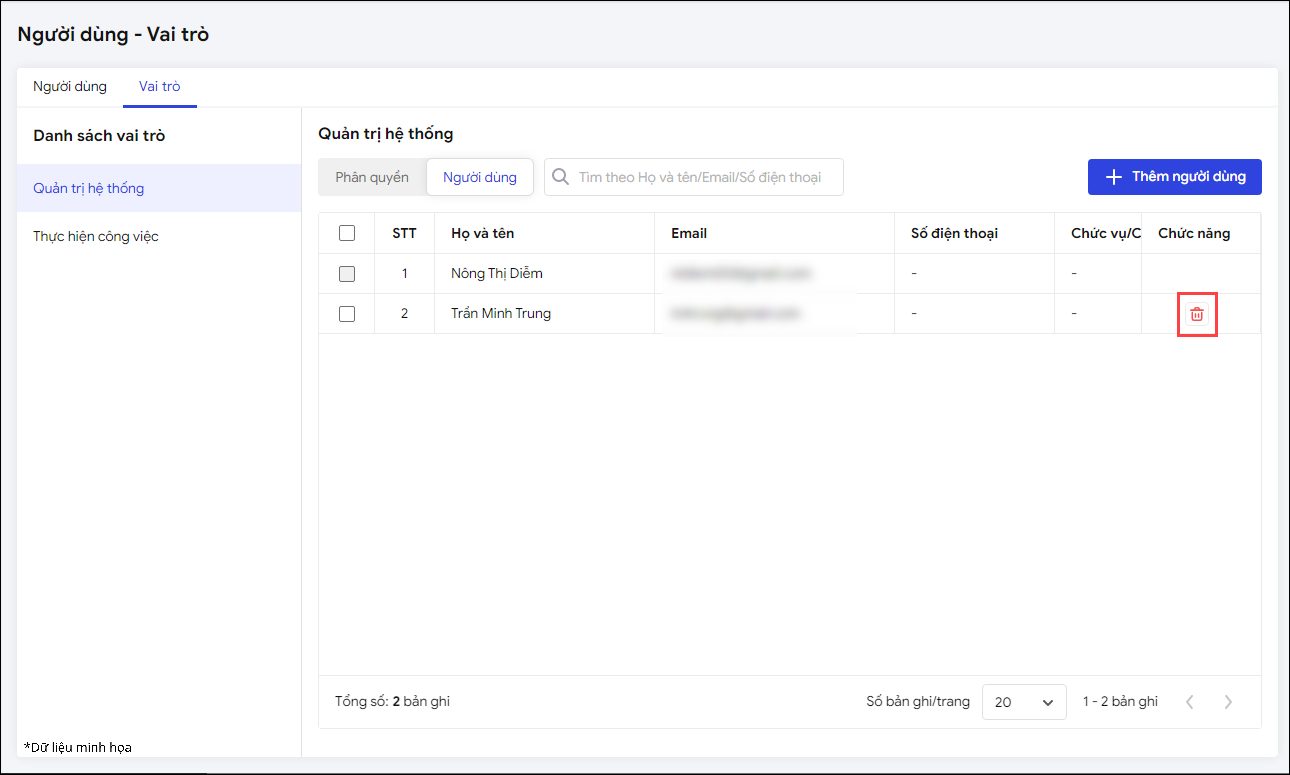The height and width of the screenshot is (775, 1290).
Task: Toggle the select-all header checkbox
Action: [x=347, y=233]
